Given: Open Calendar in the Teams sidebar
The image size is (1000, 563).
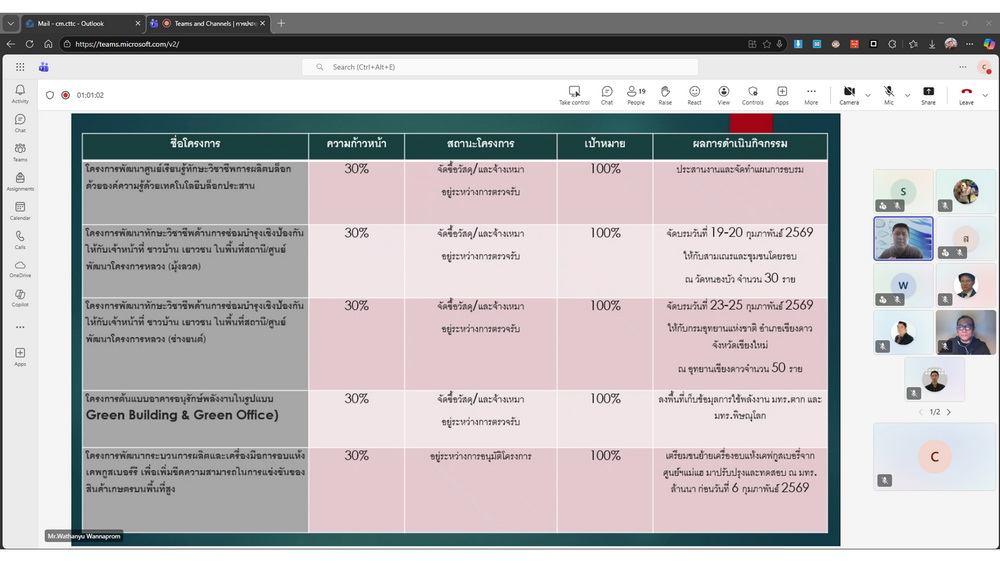Looking at the screenshot, I should [20, 211].
